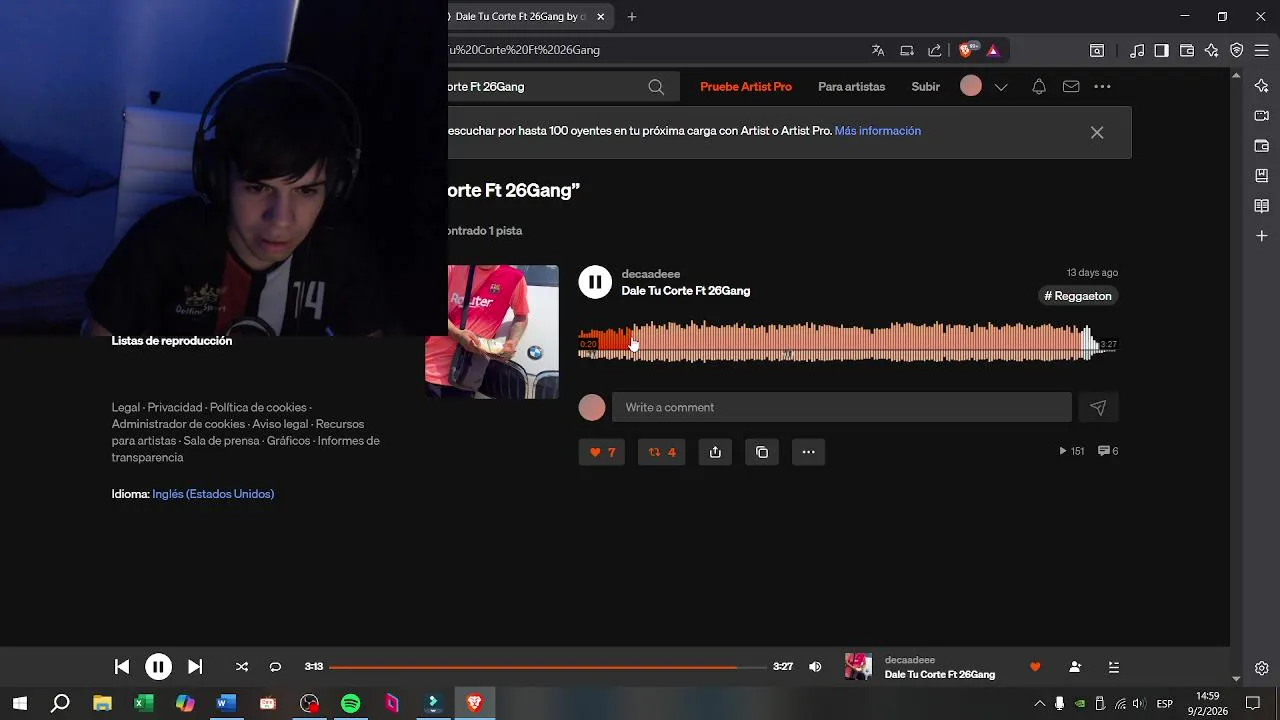
Task: Open the Privacidad footer link
Action: pyautogui.click(x=175, y=407)
